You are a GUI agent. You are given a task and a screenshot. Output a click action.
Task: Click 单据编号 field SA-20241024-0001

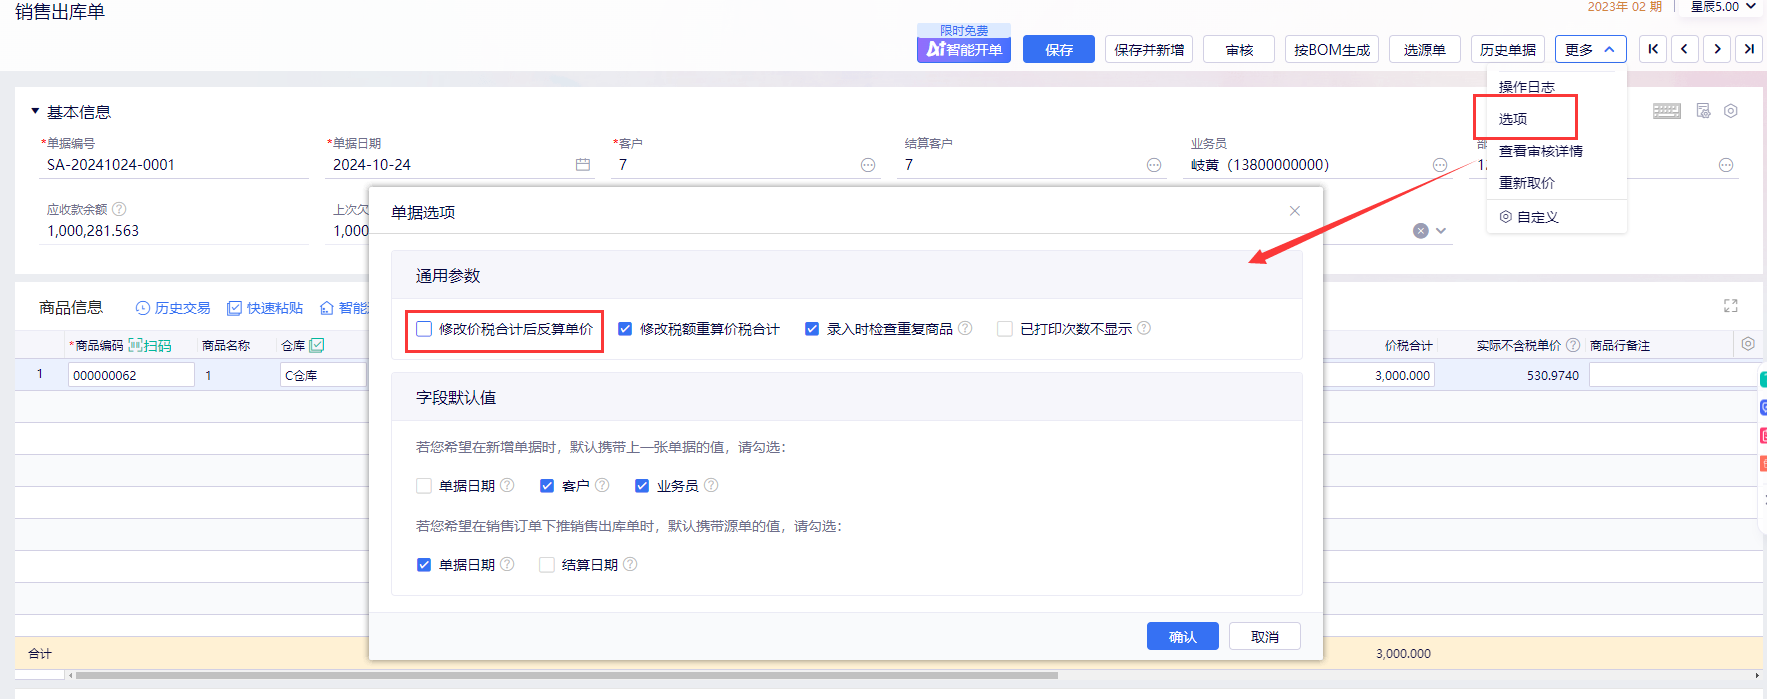[x=175, y=165]
